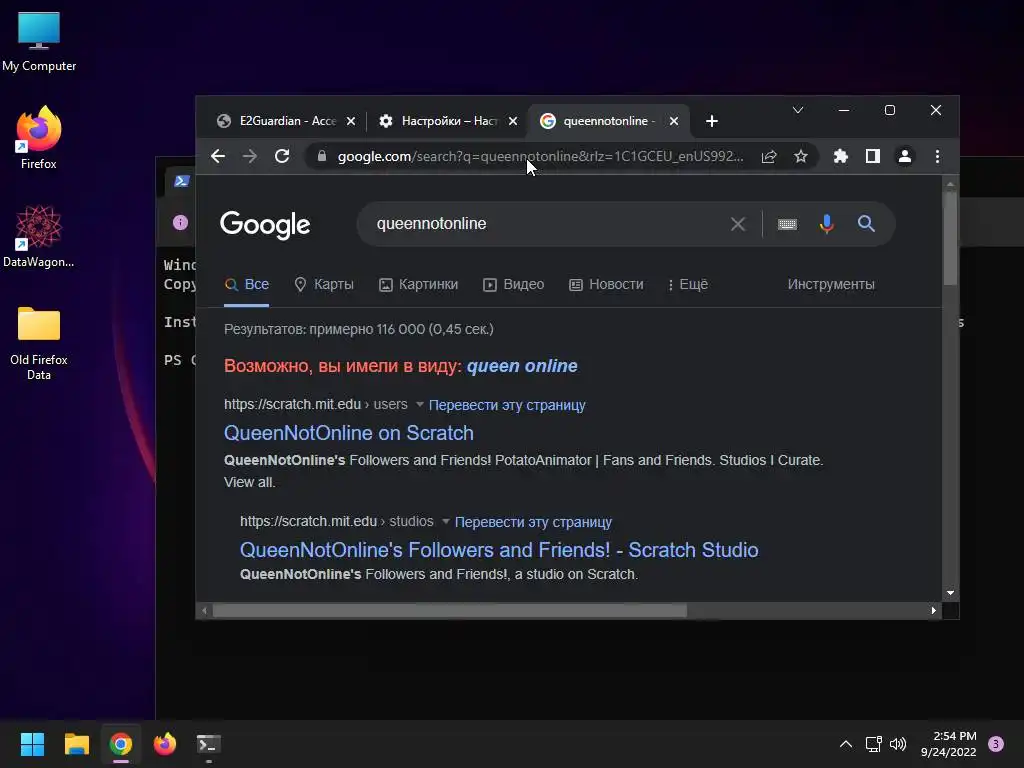Clear the search query with the X

(738, 224)
